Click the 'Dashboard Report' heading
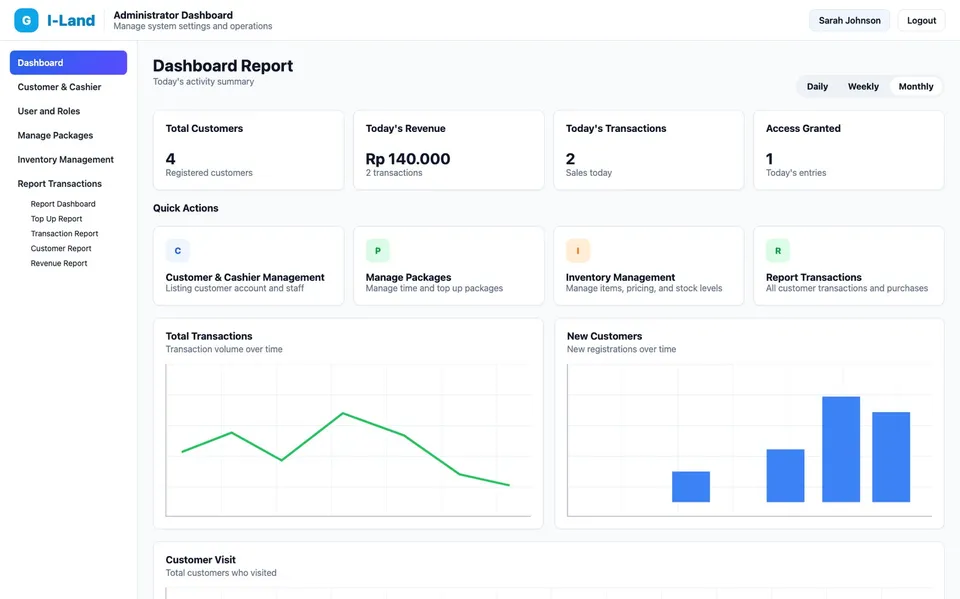The image size is (960, 599). 223,66
